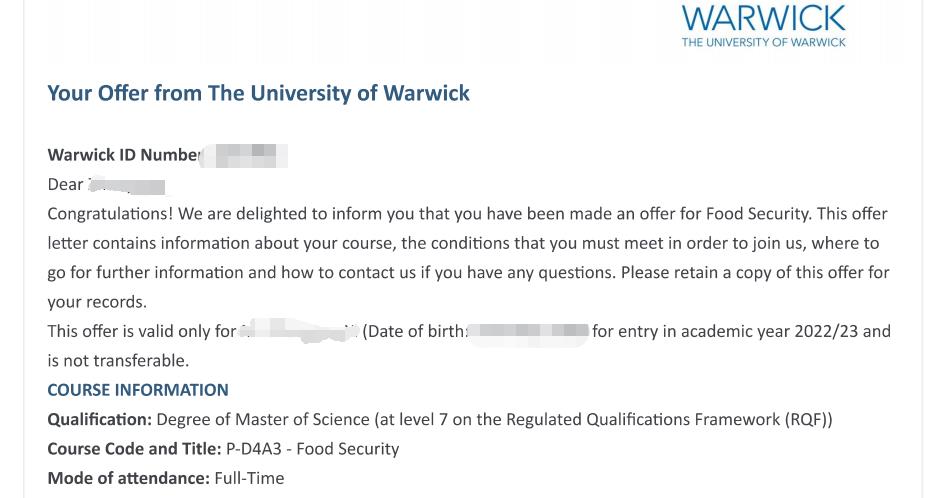925x498 pixels.
Task: Click the "Full-Time" attendance value
Action: pos(249,478)
